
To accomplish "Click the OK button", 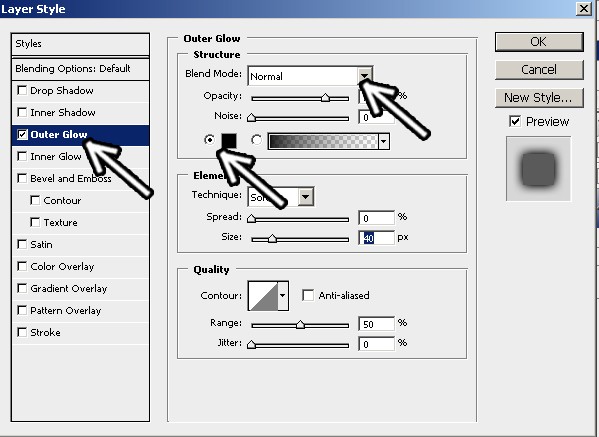I will tap(539, 42).
